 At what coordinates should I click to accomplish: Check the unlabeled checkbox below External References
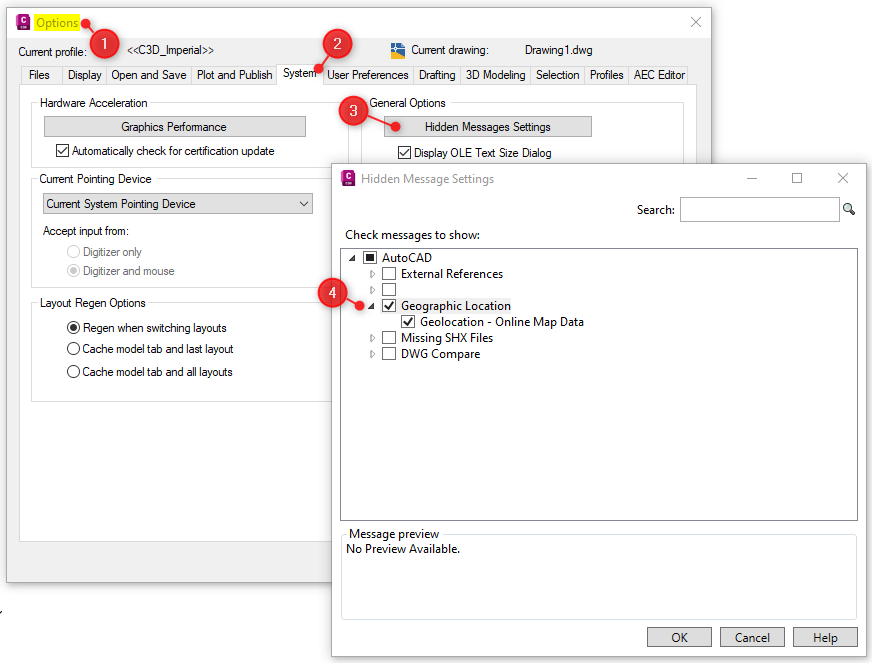pyautogui.click(x=389, y=289)
